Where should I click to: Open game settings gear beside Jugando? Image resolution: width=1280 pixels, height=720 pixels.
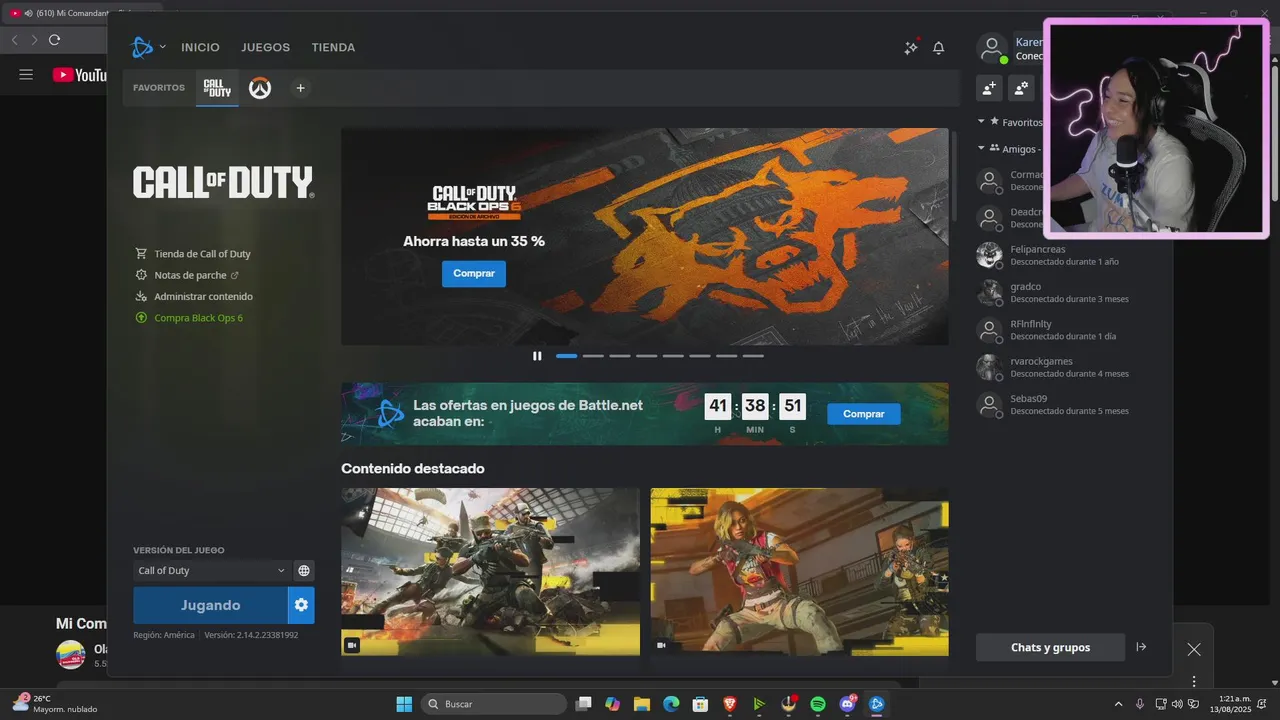pos(301,605)
